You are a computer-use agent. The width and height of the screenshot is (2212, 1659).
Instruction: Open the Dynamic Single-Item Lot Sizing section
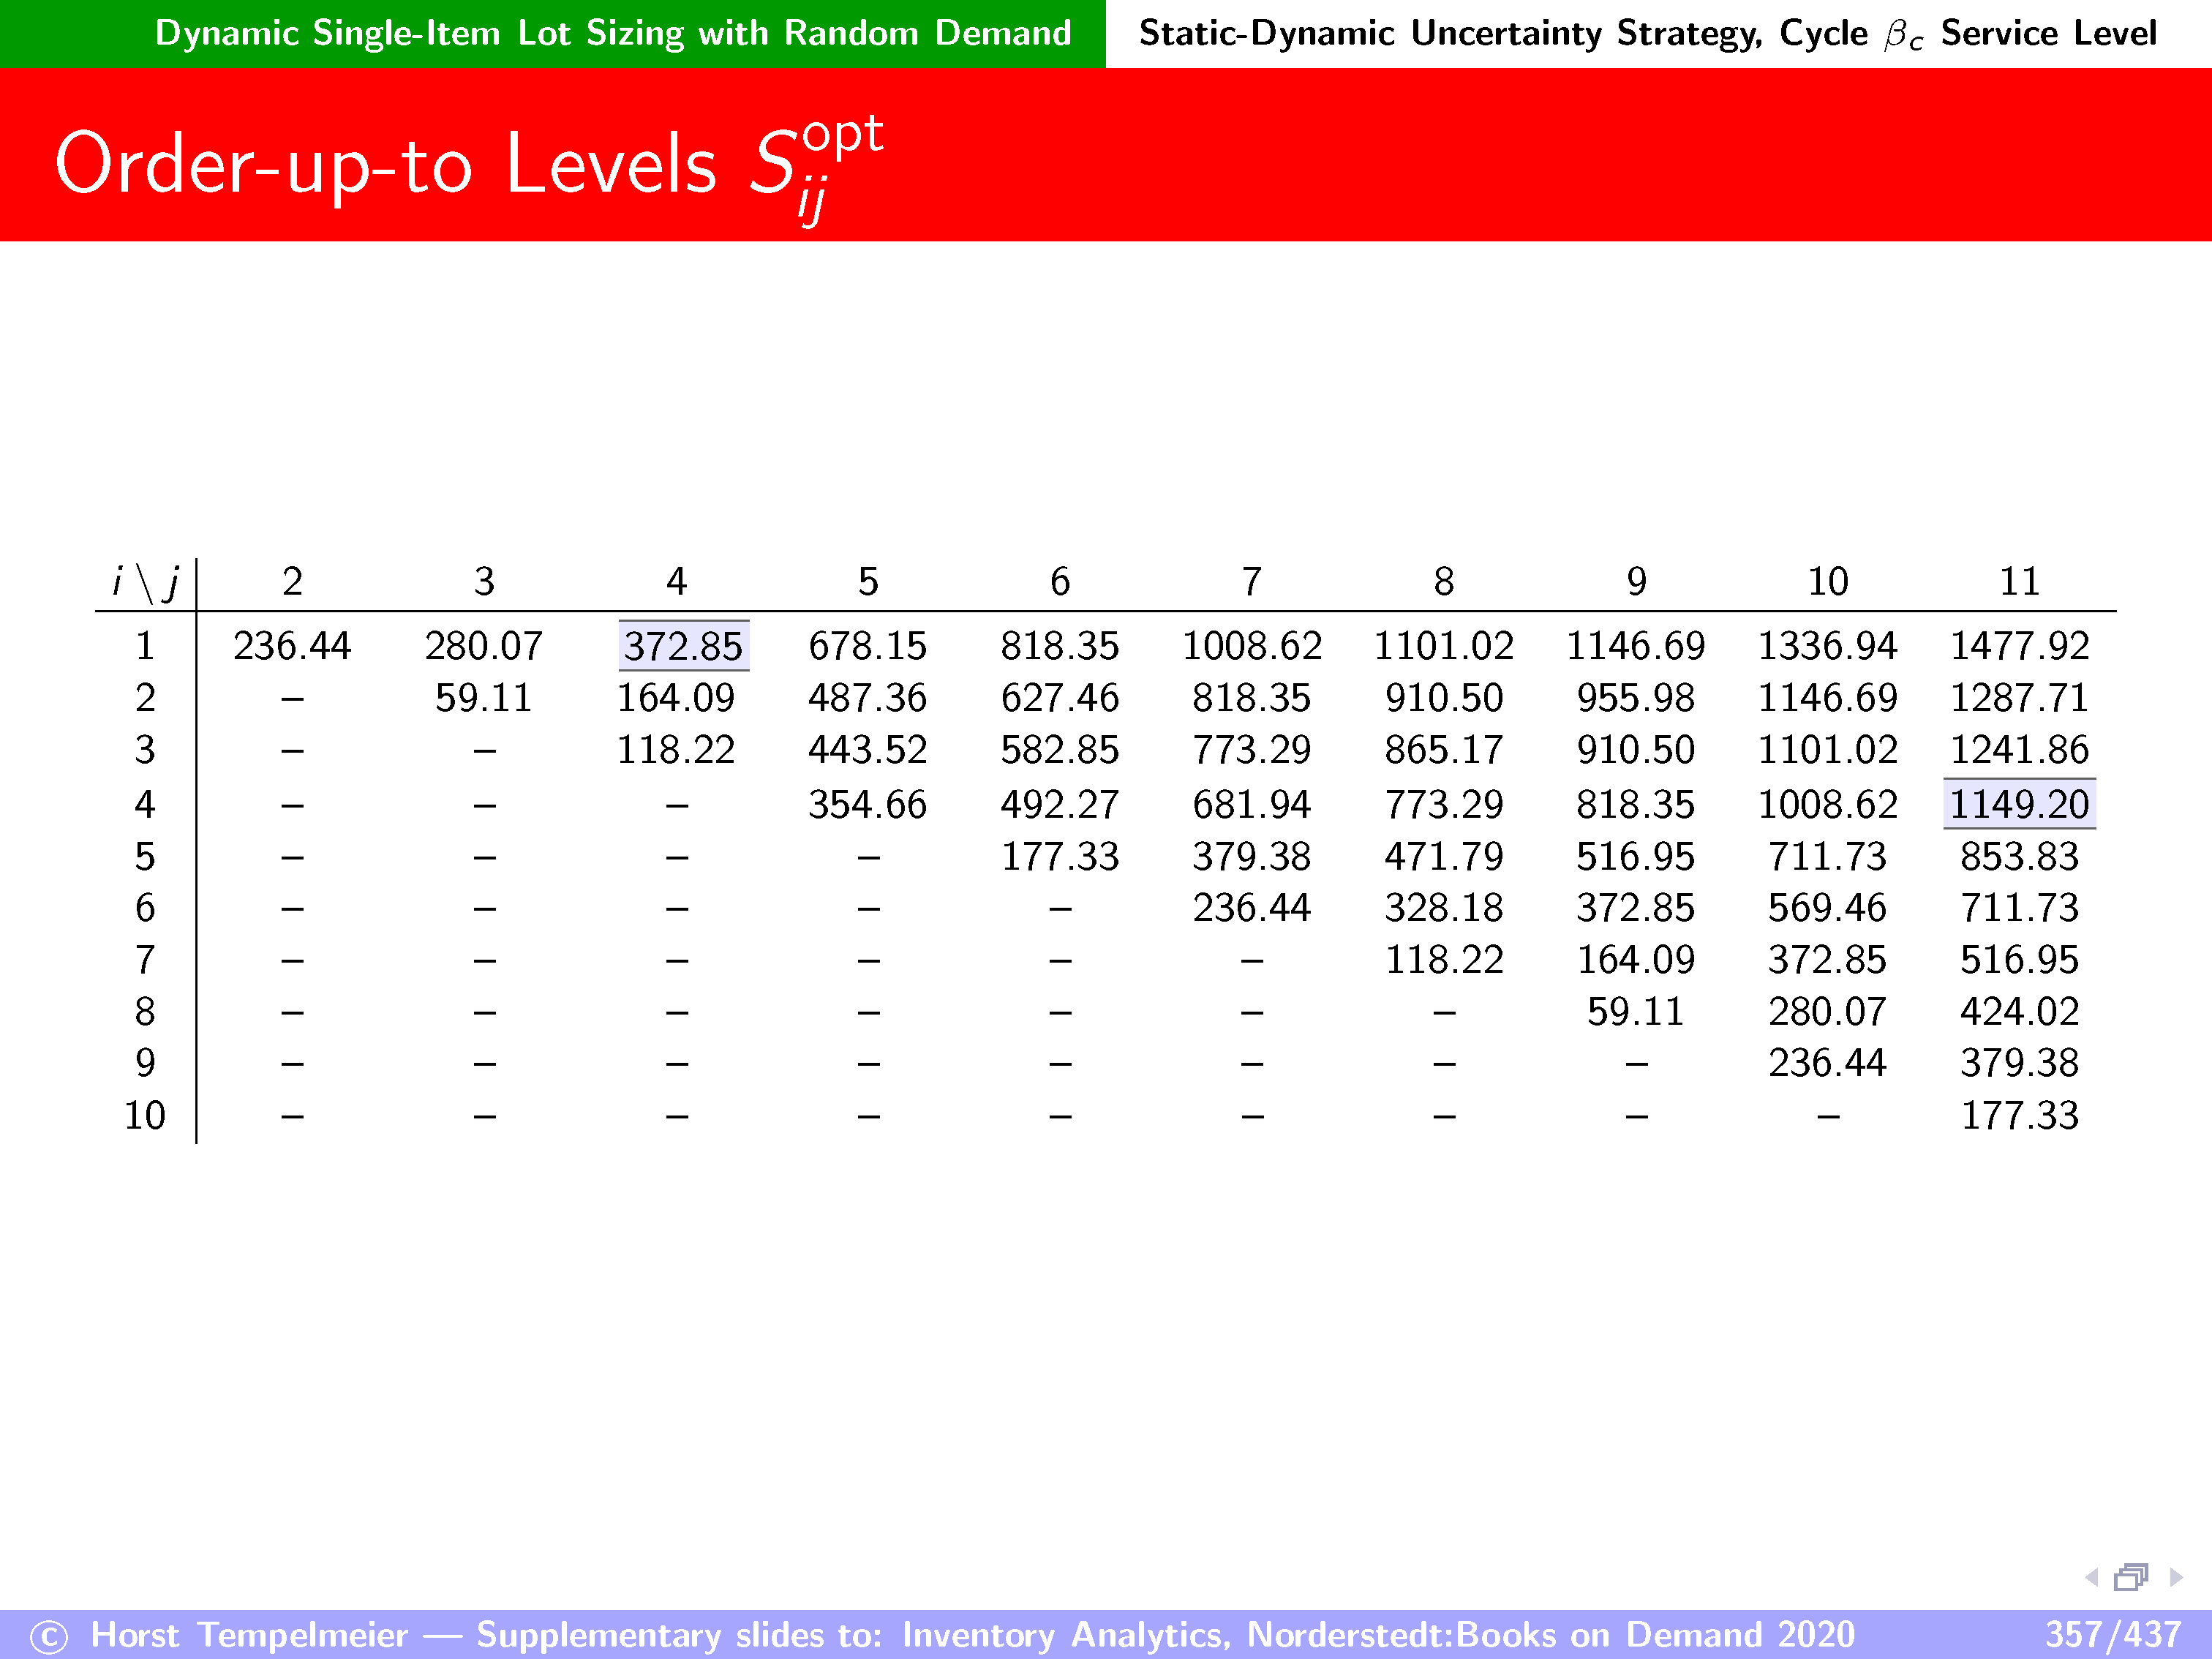tap(612, 33)
